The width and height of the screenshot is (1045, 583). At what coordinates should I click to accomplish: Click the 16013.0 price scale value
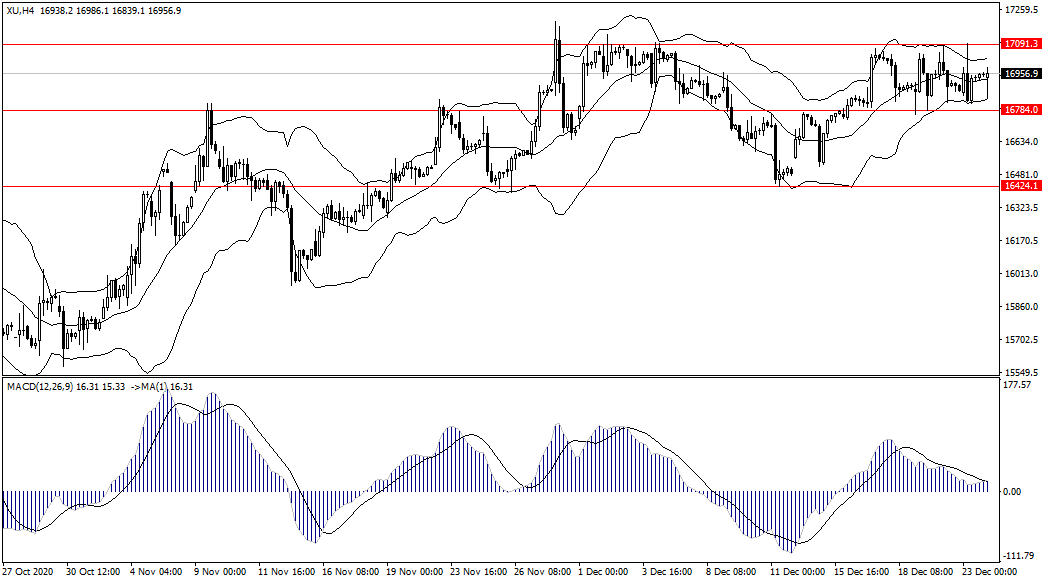1022,274
